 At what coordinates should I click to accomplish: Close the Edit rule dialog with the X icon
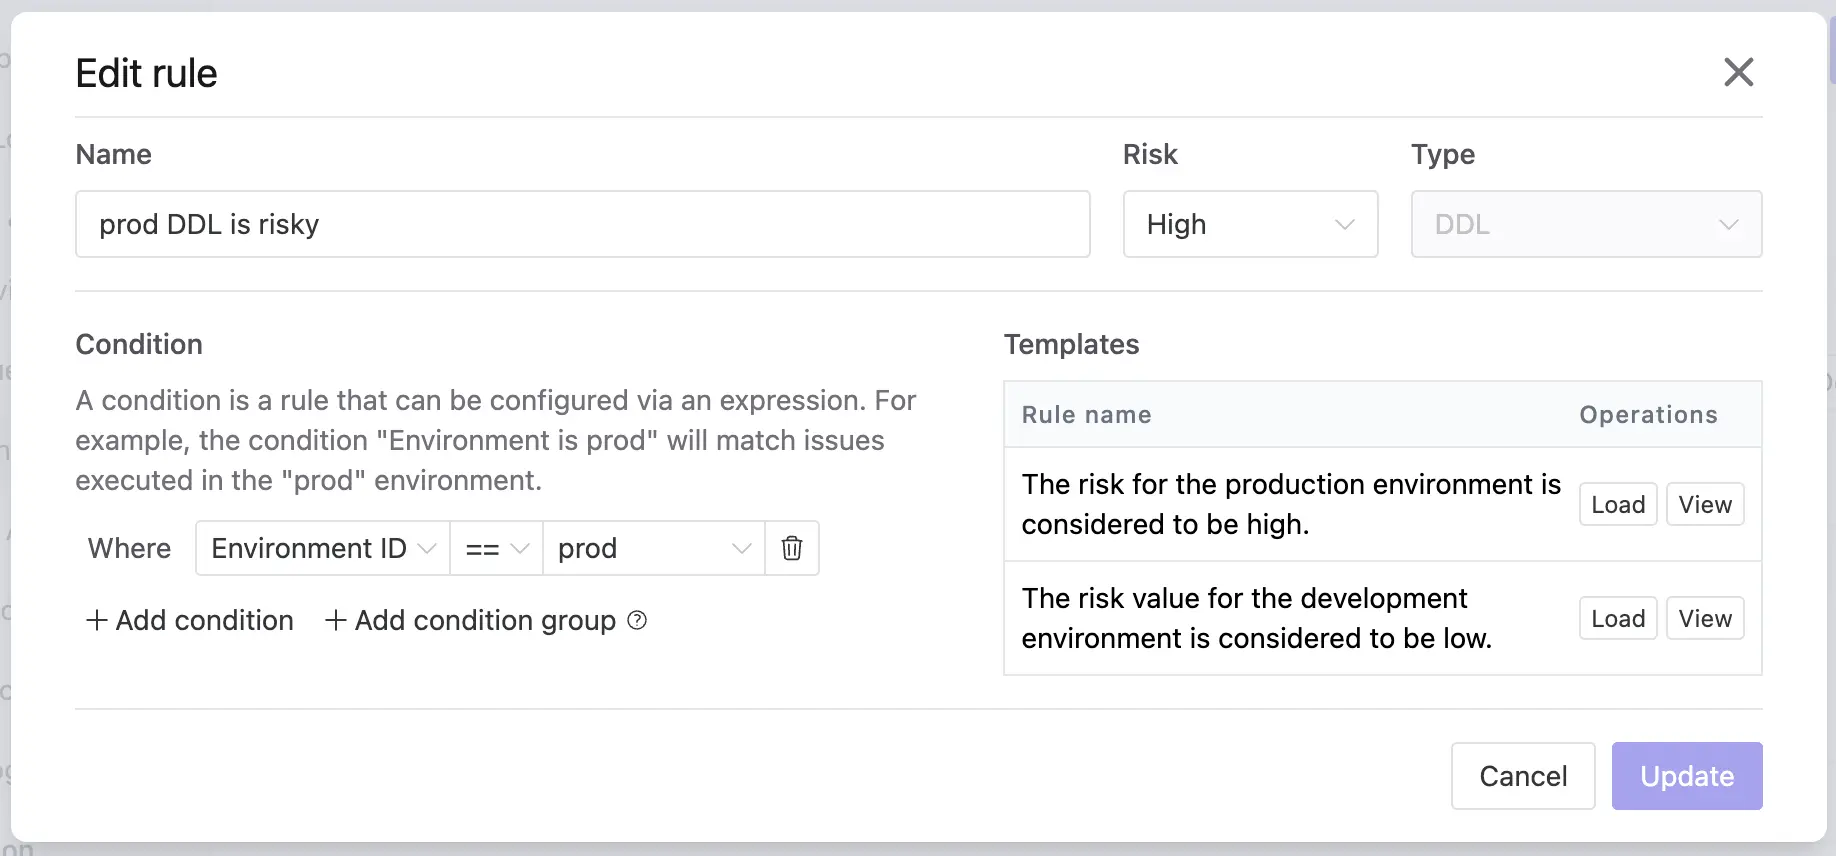pyautogui.click(x=1738, y=72)
